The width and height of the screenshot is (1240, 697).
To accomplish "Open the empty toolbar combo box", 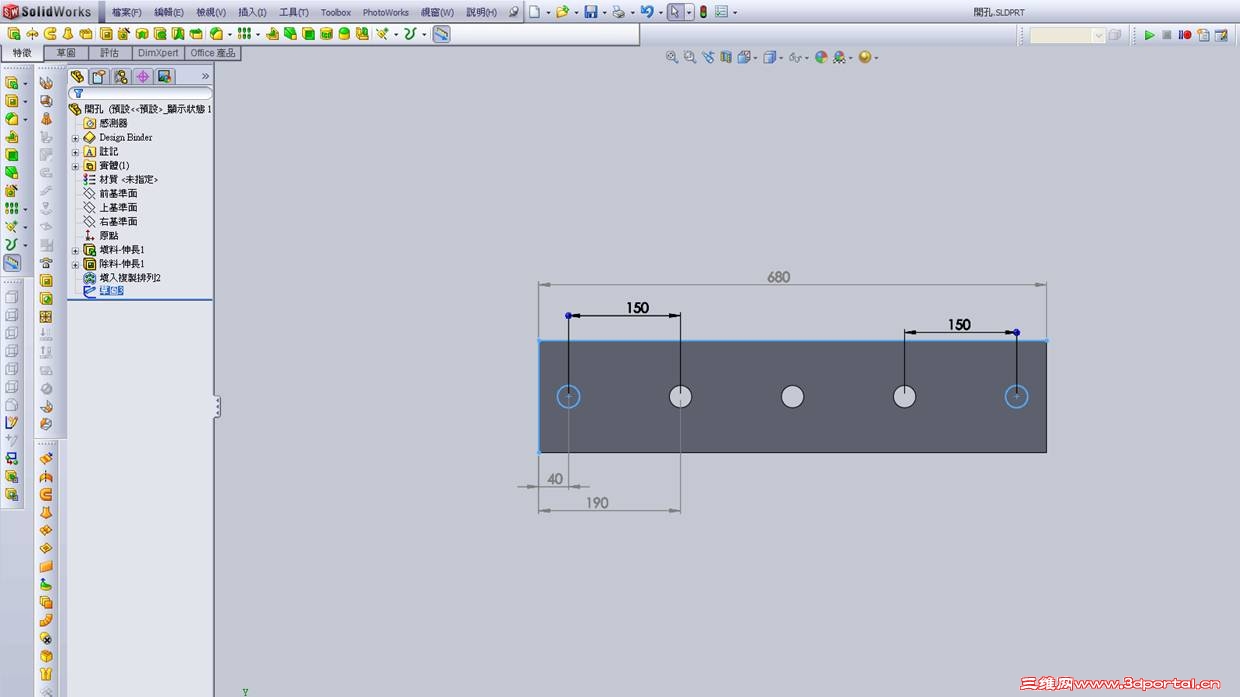I will pos(1067,35).
